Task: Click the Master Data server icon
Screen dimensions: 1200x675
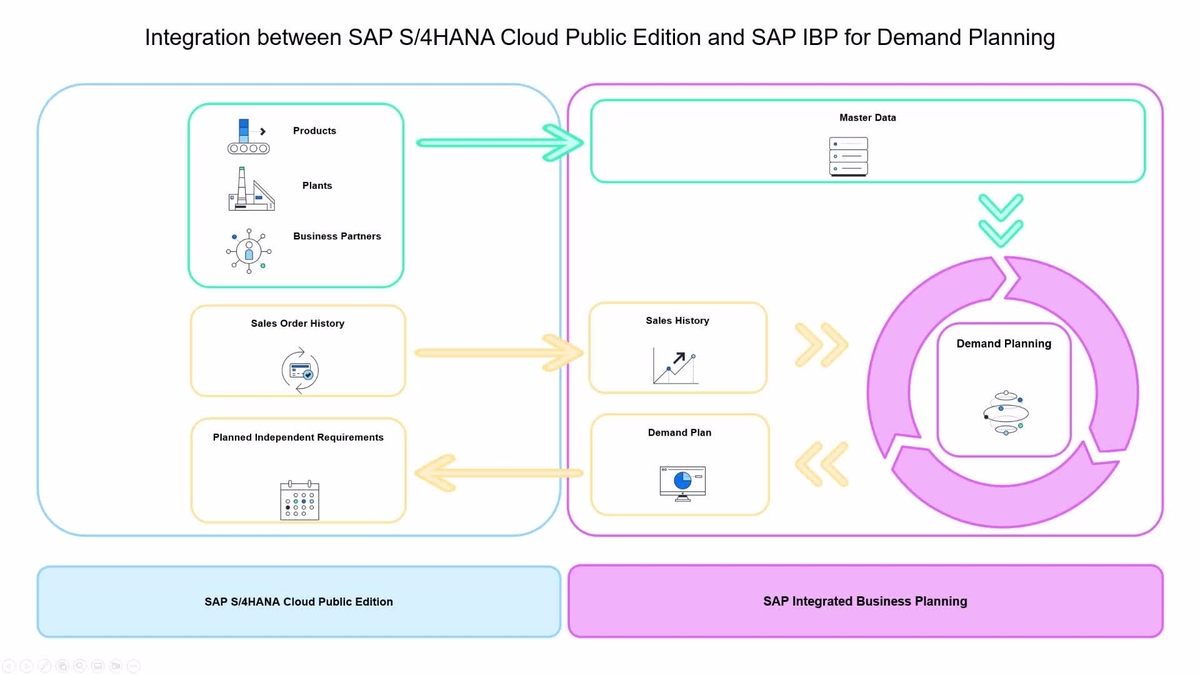Action: [x=849, y=157]
